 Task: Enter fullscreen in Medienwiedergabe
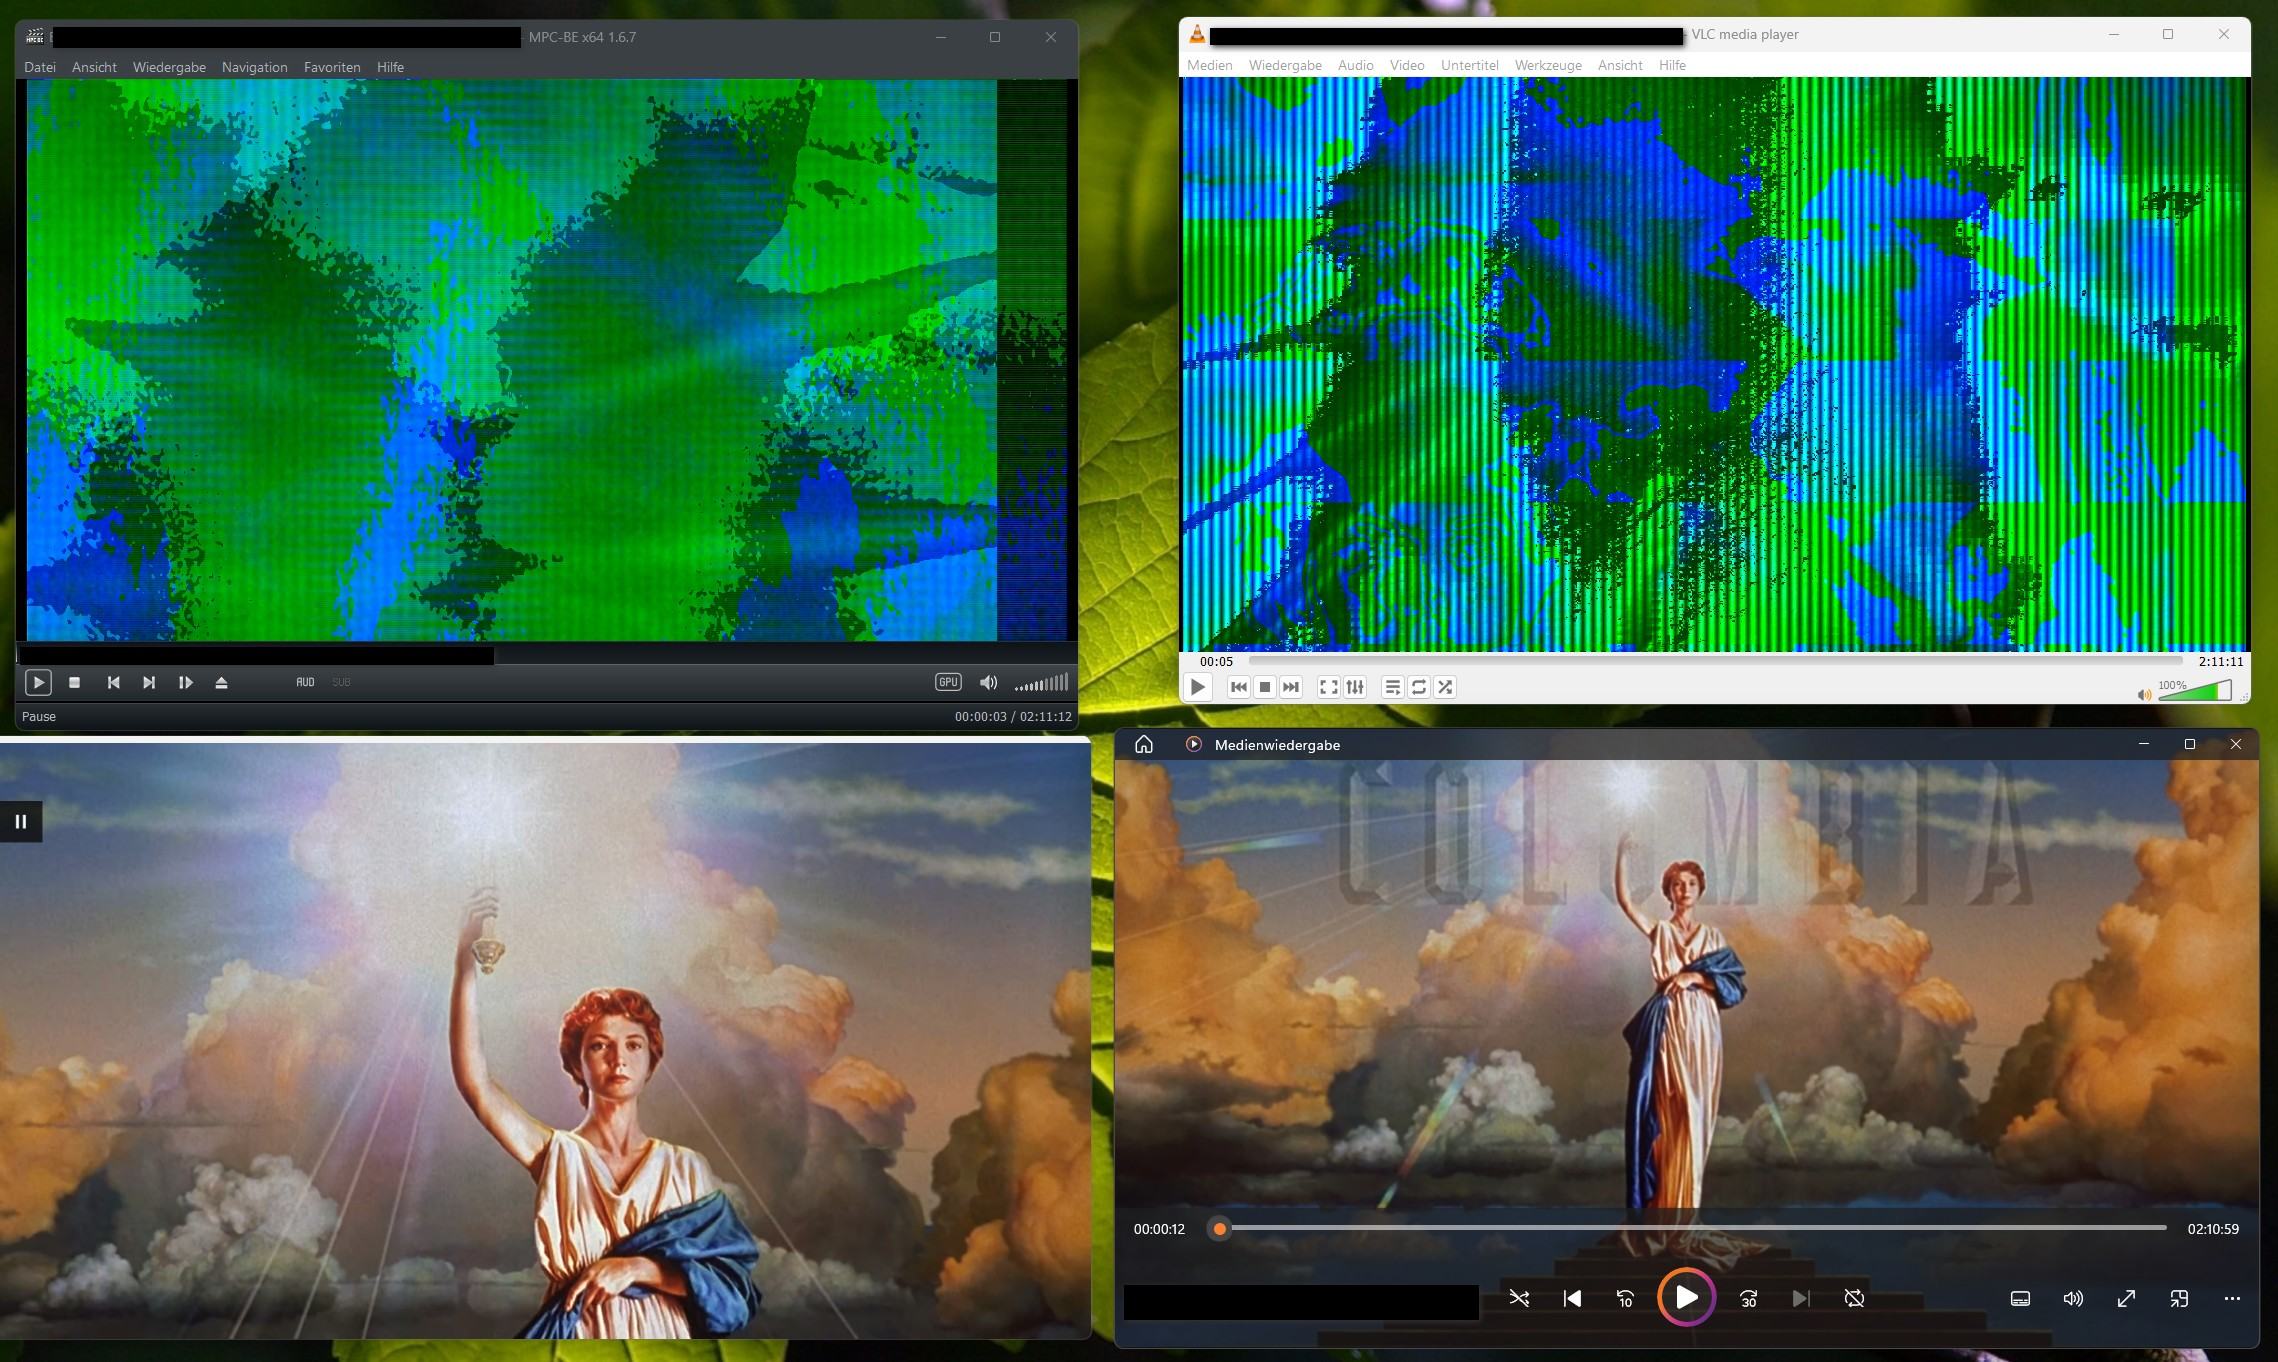pos(2126,1298)
